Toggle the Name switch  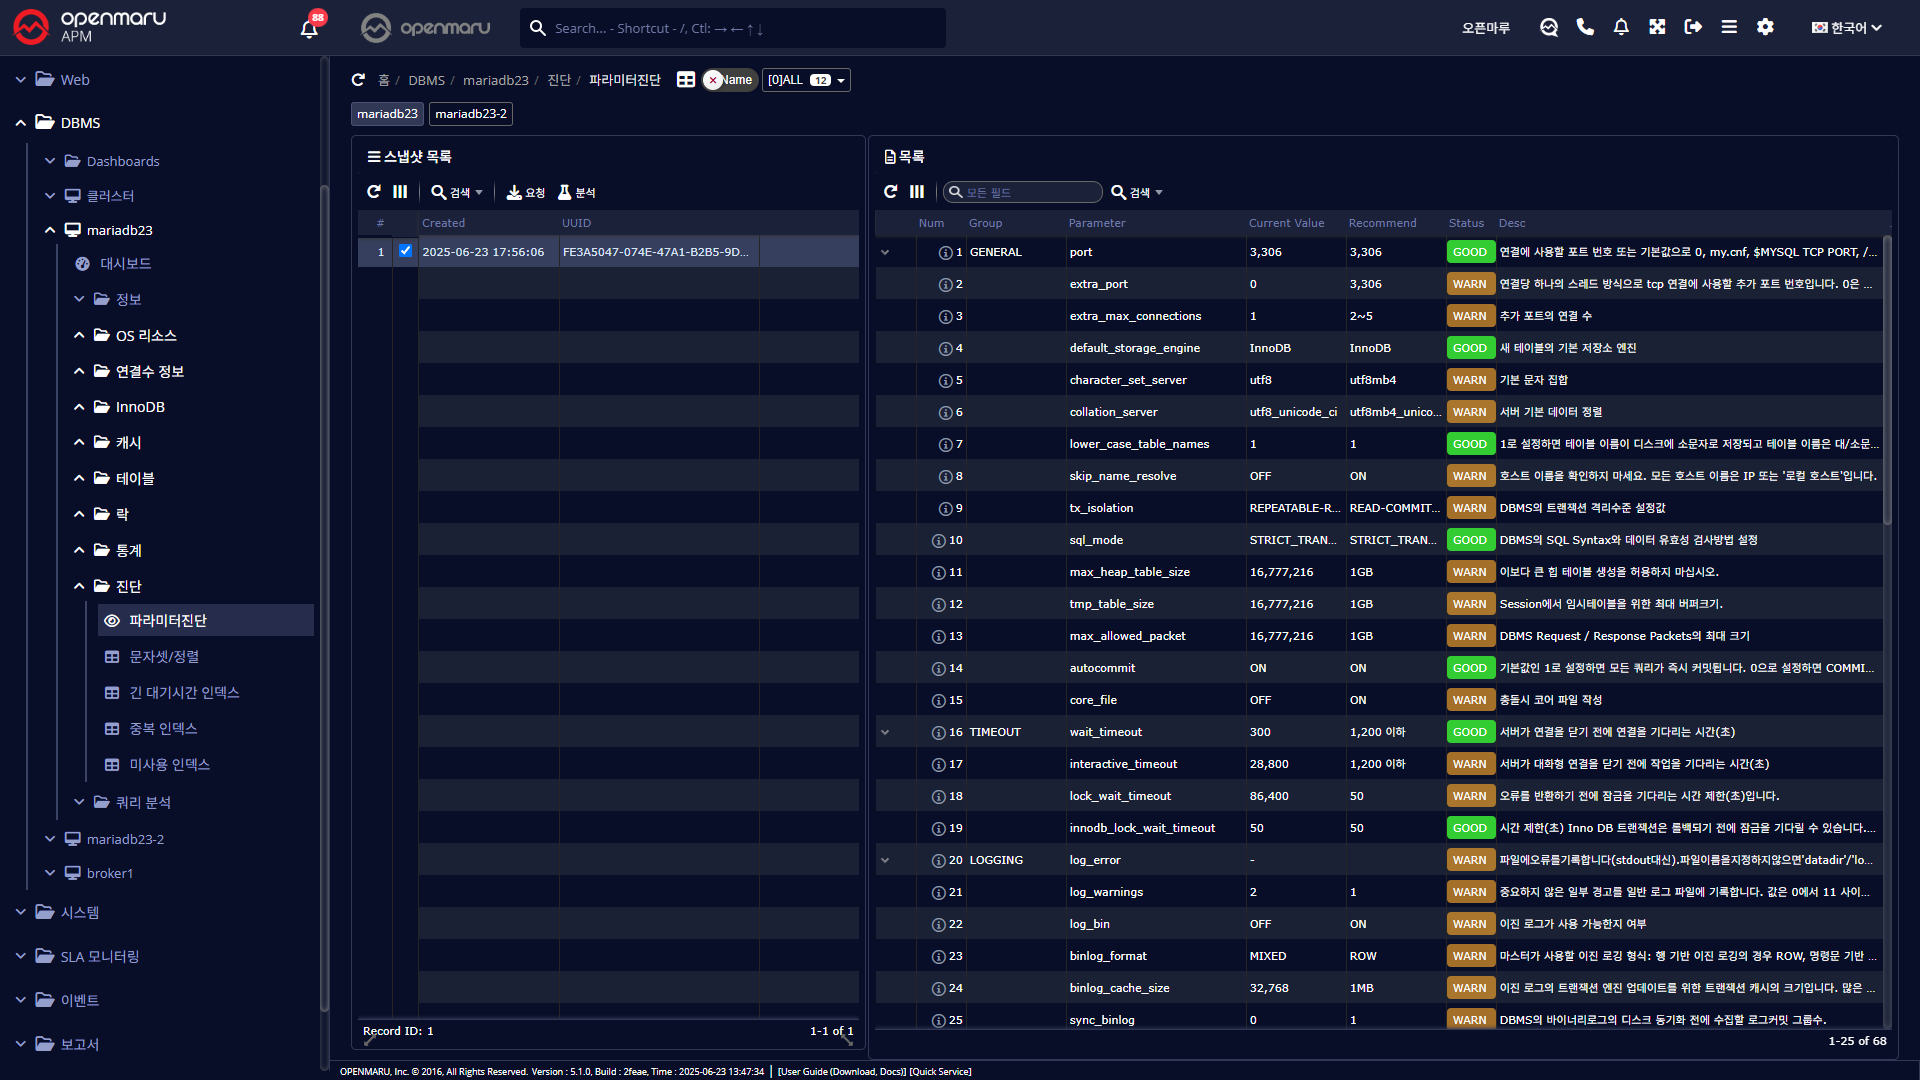click(729, 80)
